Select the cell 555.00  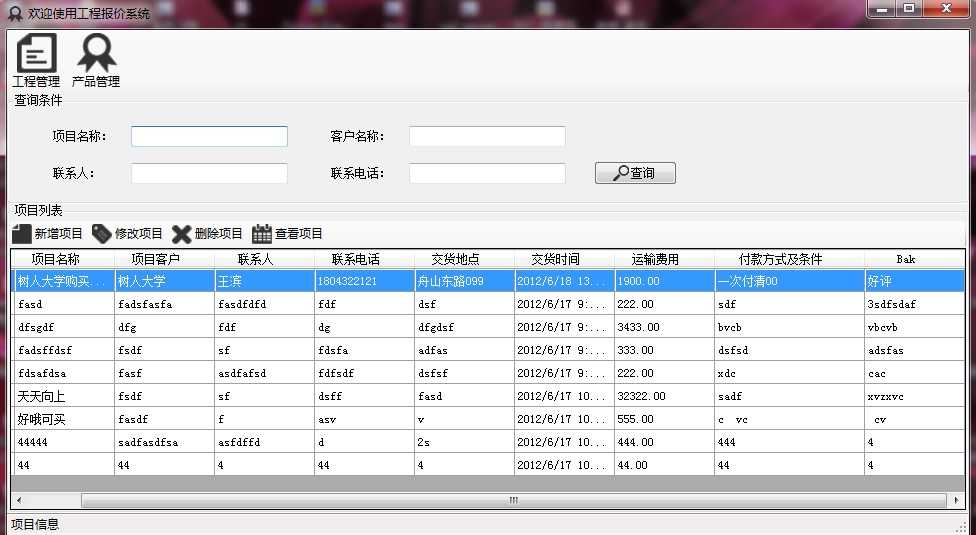click(x=665, y=419)
